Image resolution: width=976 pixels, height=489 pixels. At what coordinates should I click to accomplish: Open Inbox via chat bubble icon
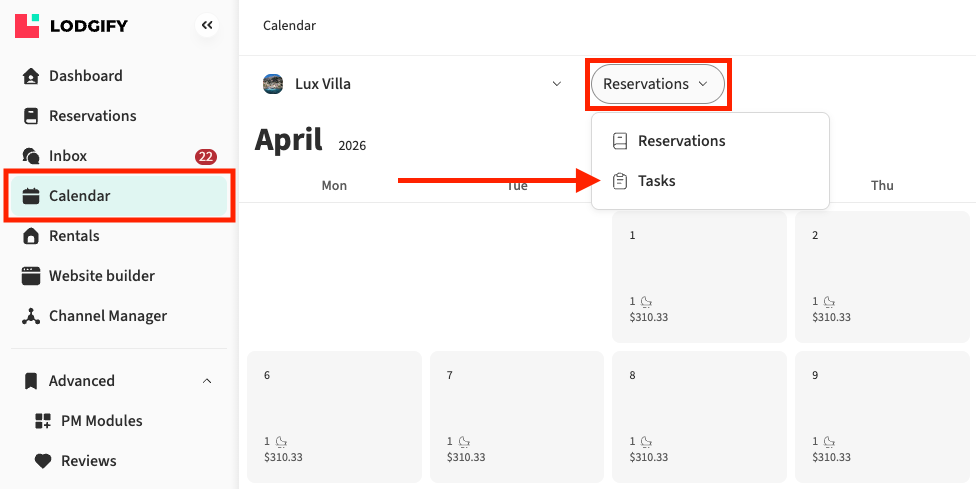[31, 156]
